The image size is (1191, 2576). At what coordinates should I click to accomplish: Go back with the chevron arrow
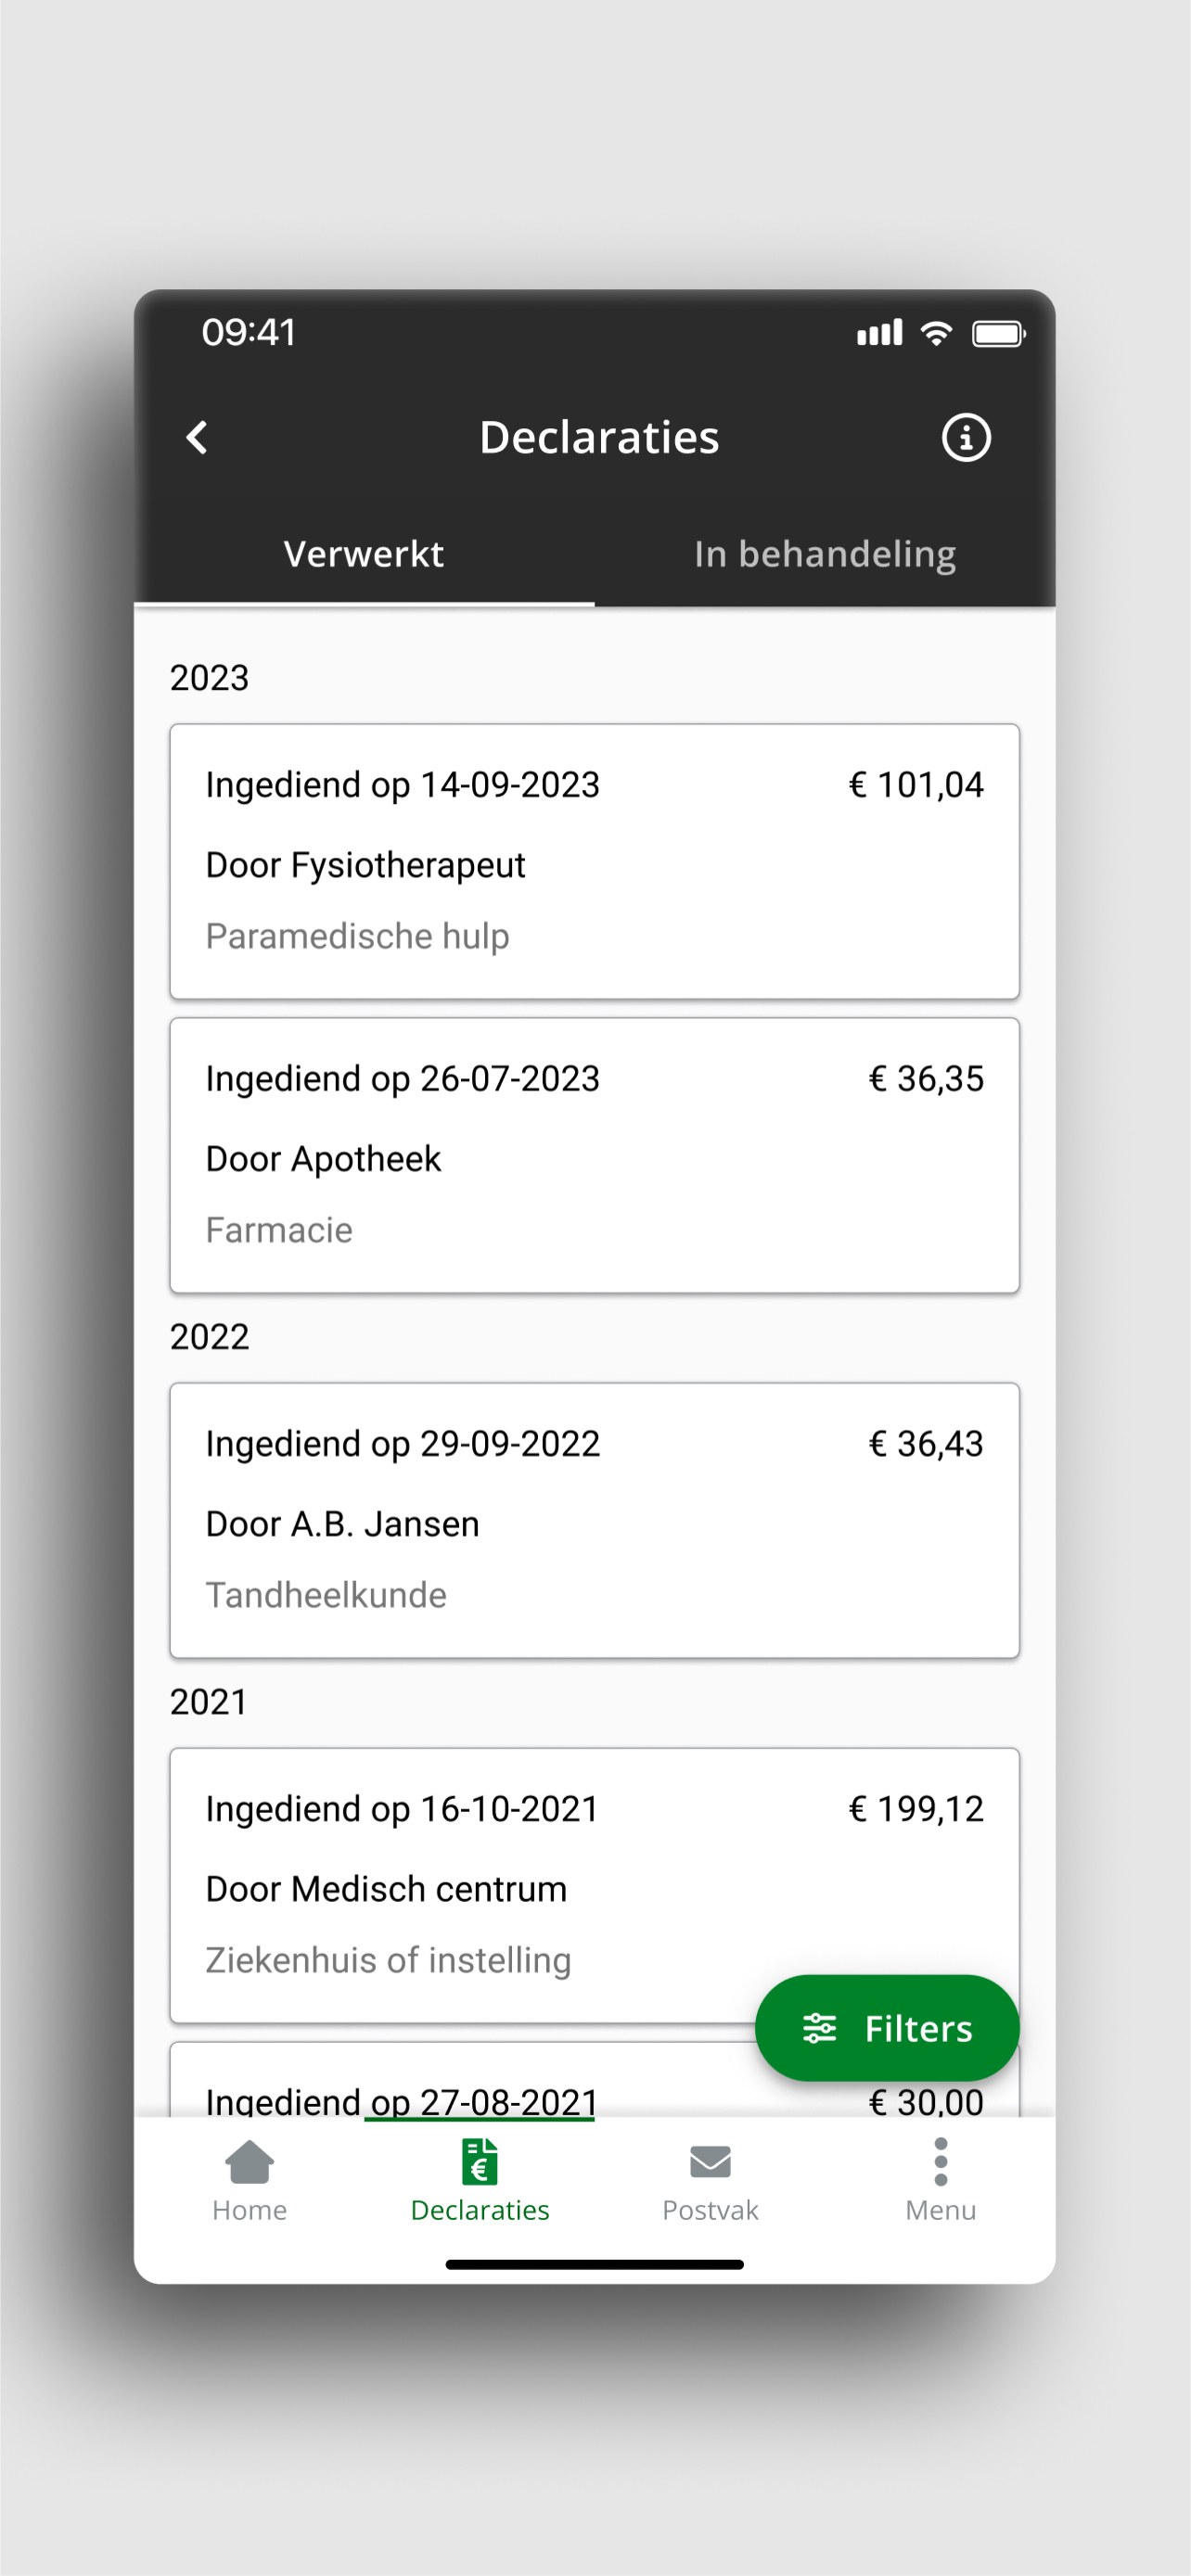(197, 437)
